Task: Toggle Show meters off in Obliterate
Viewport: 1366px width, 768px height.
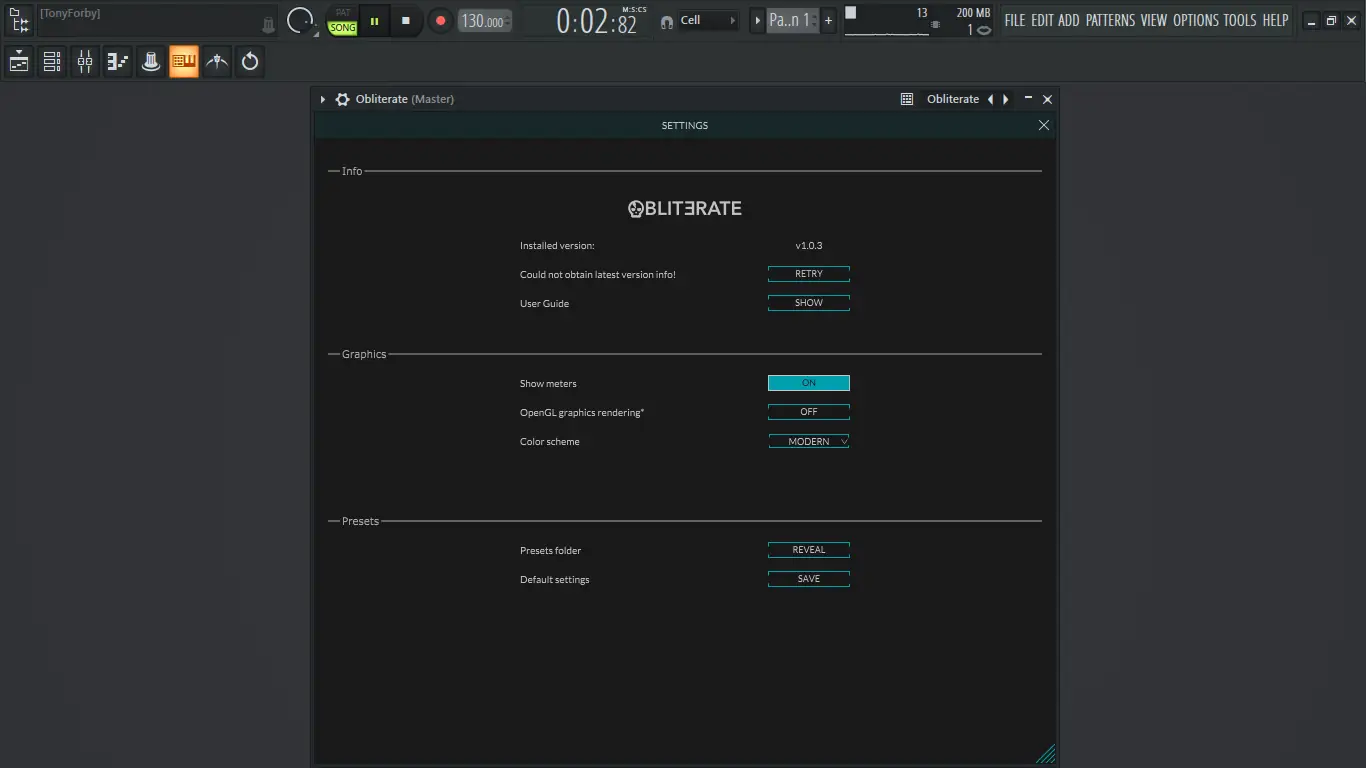Action: coord(808,383)
